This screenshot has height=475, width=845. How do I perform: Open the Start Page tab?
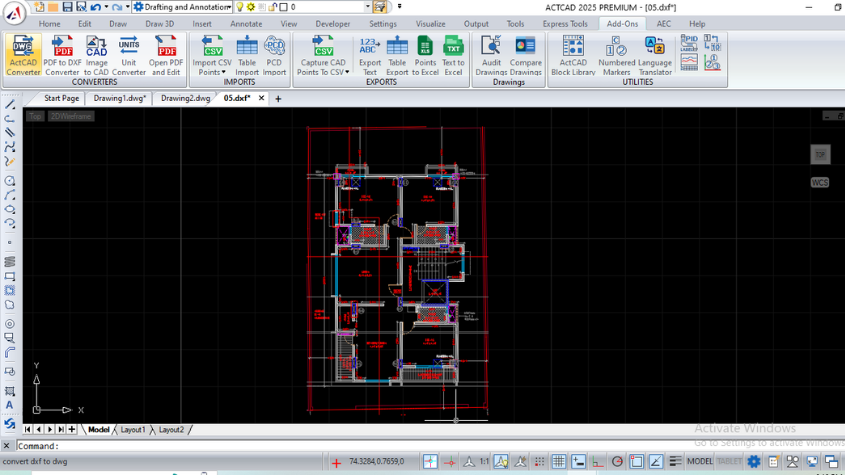pyautogui.click(x=61, y=98)
